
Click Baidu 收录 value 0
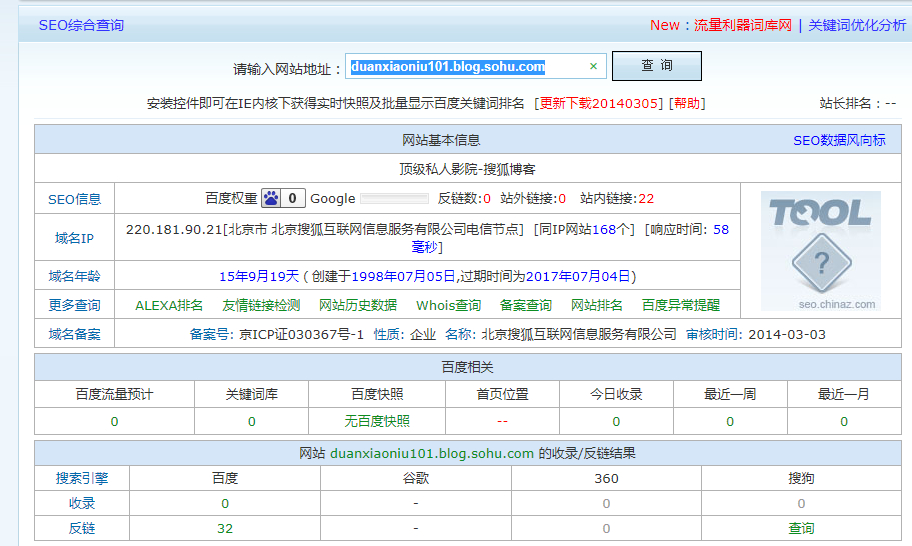pyautogui.click(x=225, y=504)
